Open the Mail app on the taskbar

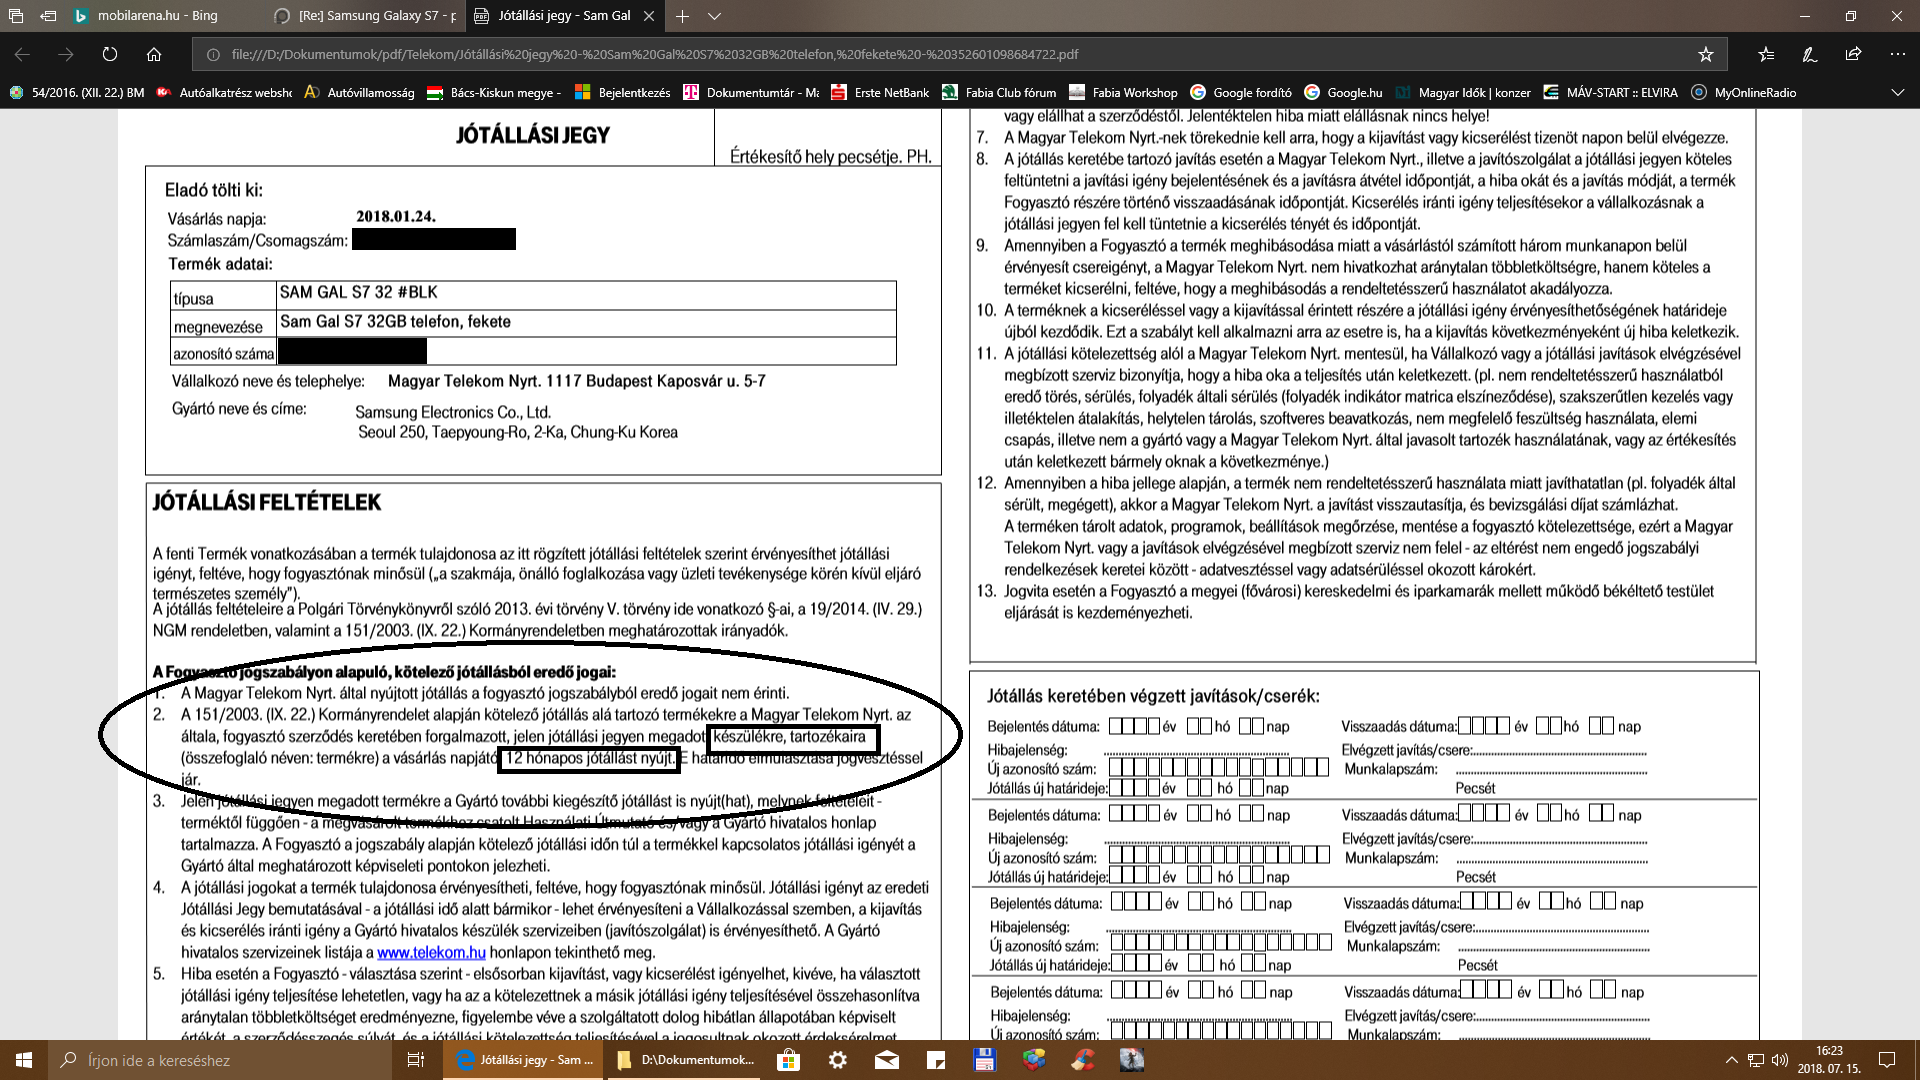coord(886,1060)
